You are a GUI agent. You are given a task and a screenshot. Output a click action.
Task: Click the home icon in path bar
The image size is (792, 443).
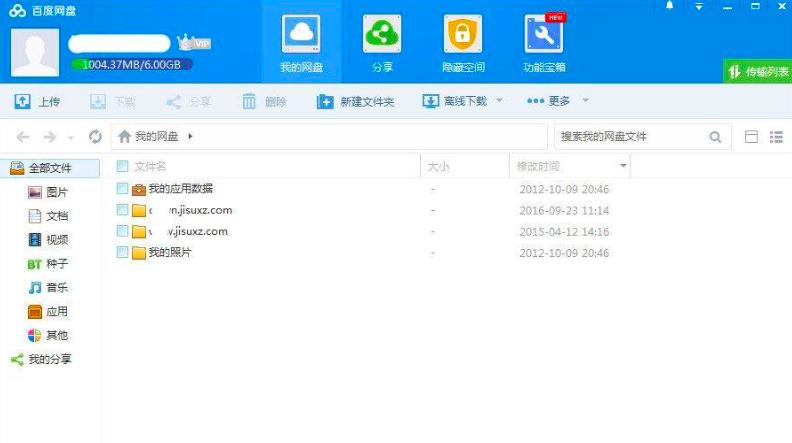(x=124, y=136)
